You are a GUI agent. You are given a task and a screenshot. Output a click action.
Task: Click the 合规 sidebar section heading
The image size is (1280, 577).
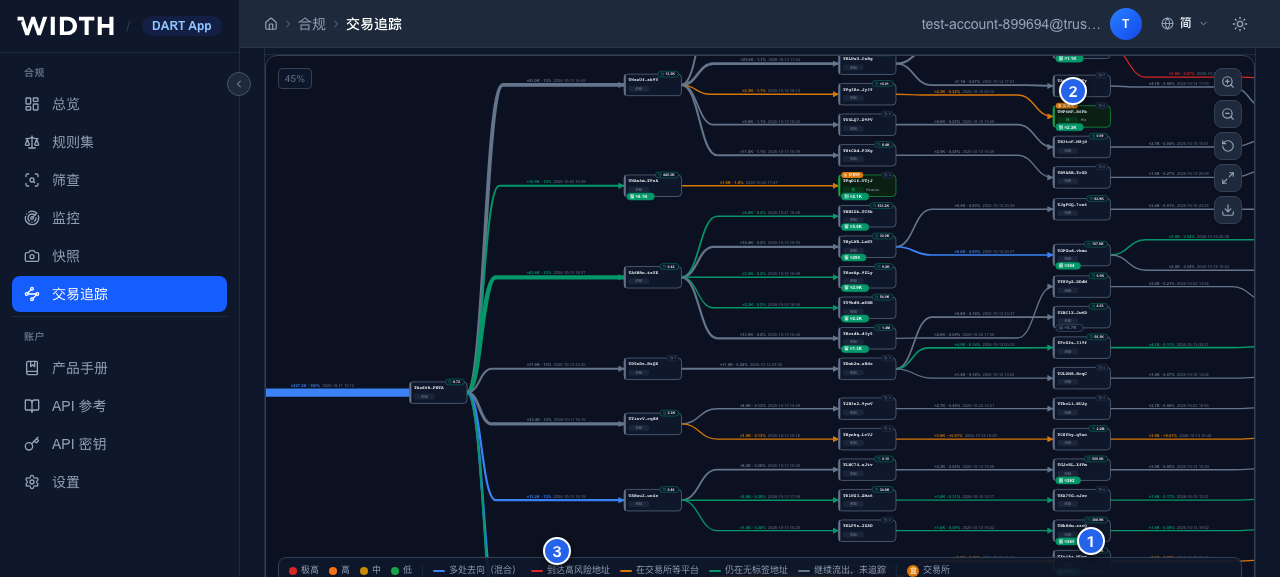pyautogui.click(x=34, y=73)
